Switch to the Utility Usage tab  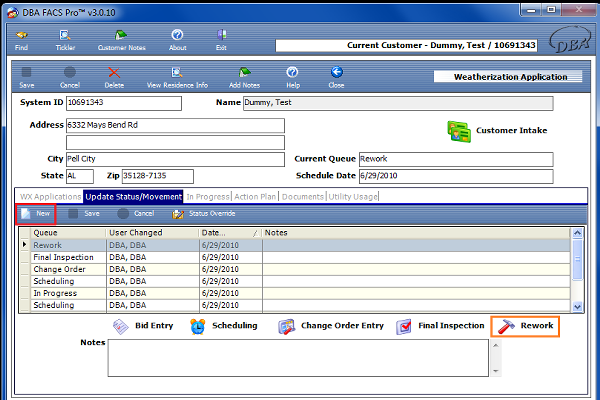353,197
